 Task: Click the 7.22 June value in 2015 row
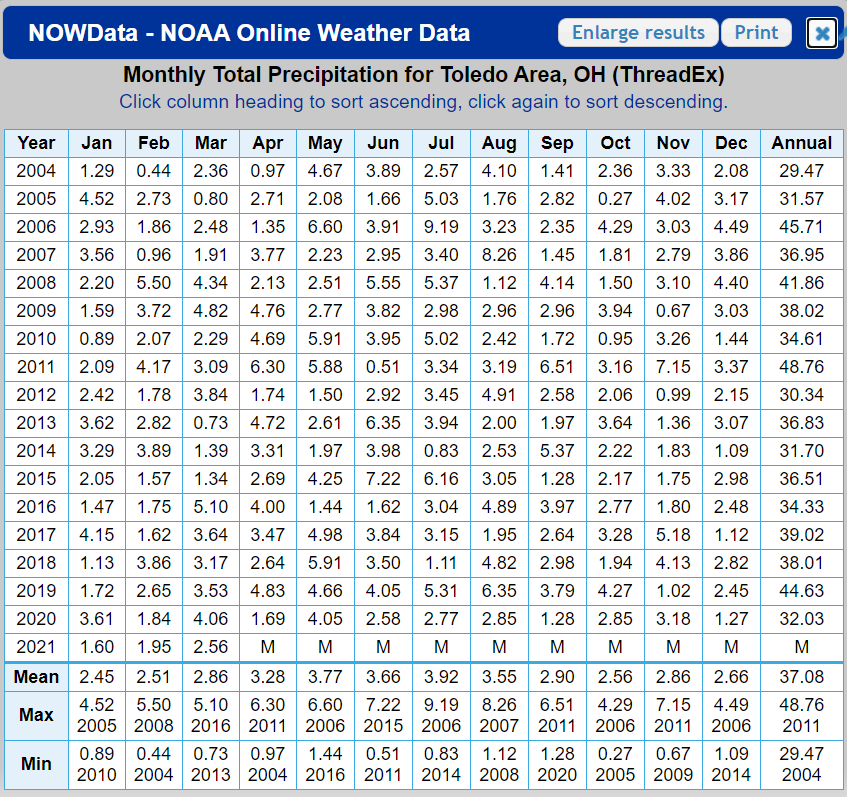tap(383, 479)
